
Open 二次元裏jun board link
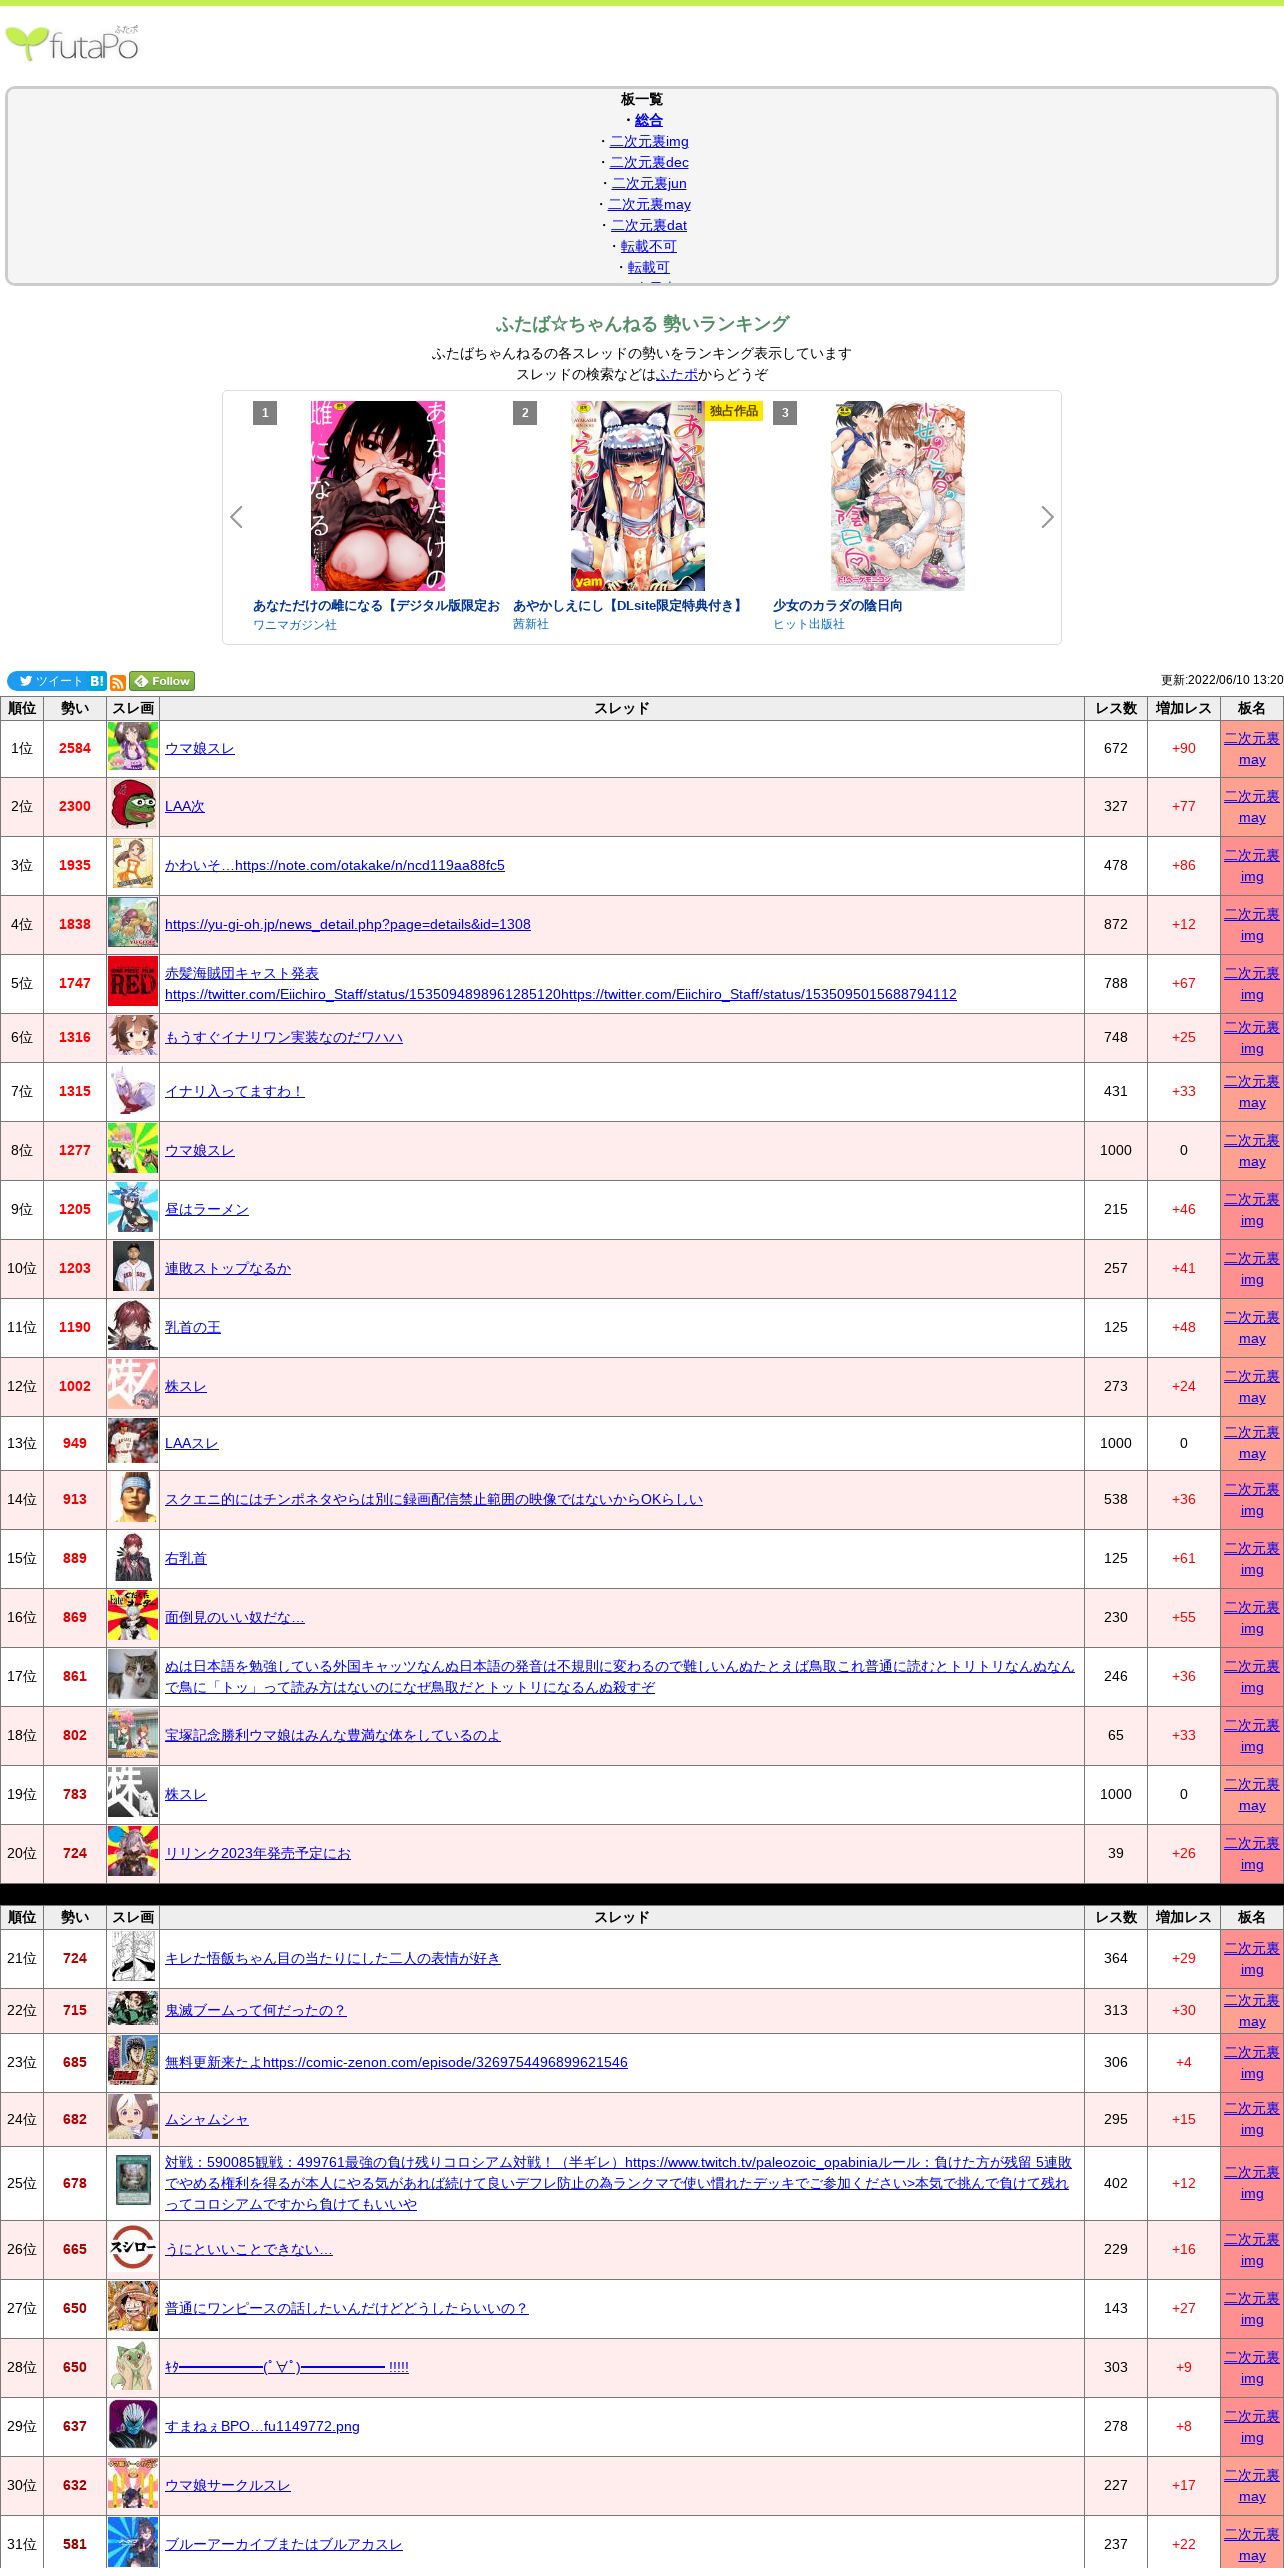(x=649, y=183)
